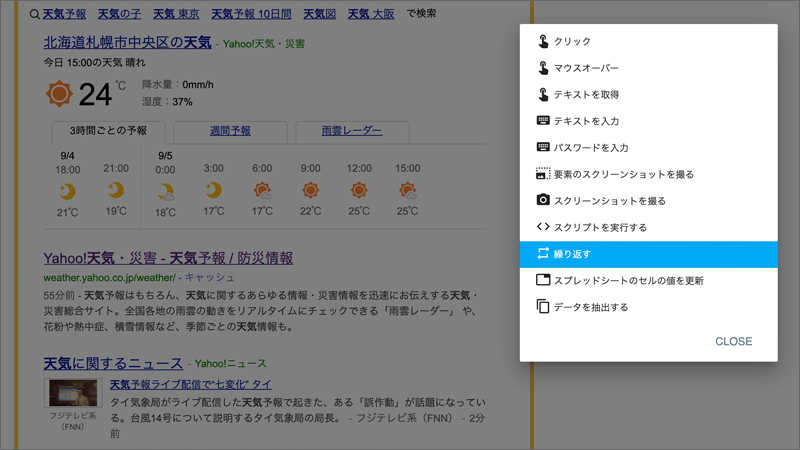800x450 pixels.
Task: Select the マウスオーバー action
Action: (x=648, y=68)
